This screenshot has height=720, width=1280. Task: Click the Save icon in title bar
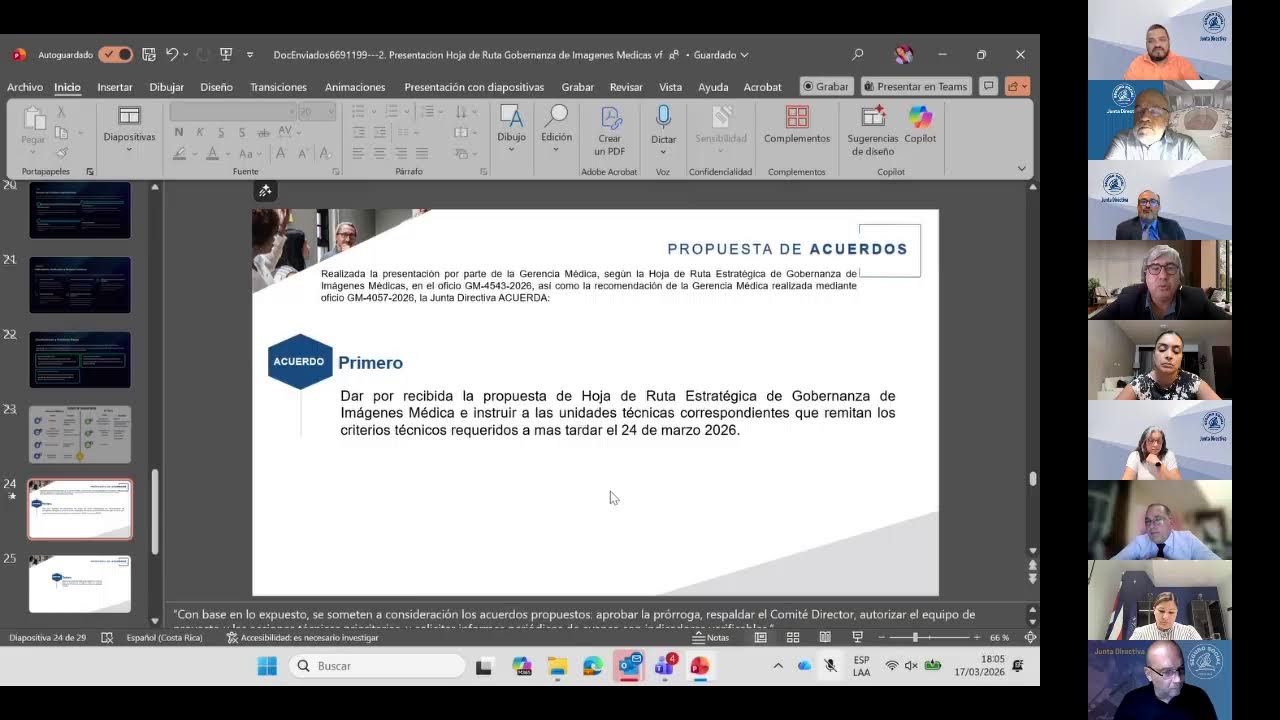pyautogui.click(x=149, y=55)
